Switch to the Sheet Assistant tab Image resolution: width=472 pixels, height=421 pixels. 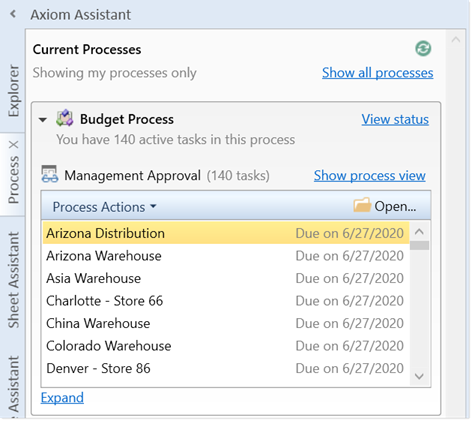pyautogui.click(x=14, y=280)
